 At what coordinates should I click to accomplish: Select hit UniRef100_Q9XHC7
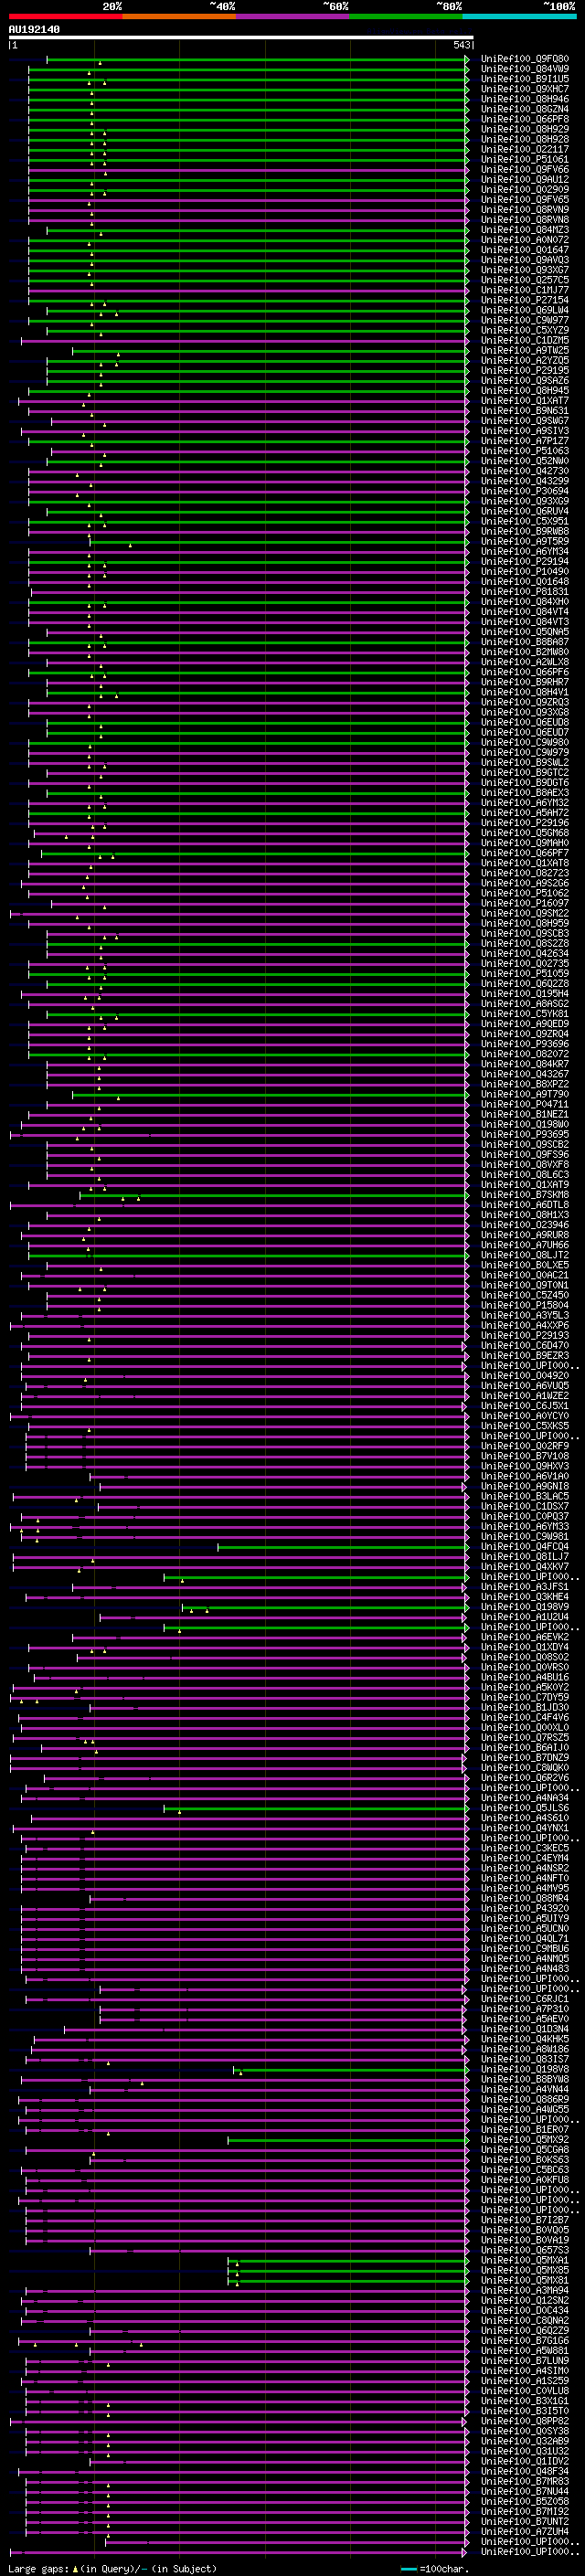pyautogui.click(x=525, y=89)
